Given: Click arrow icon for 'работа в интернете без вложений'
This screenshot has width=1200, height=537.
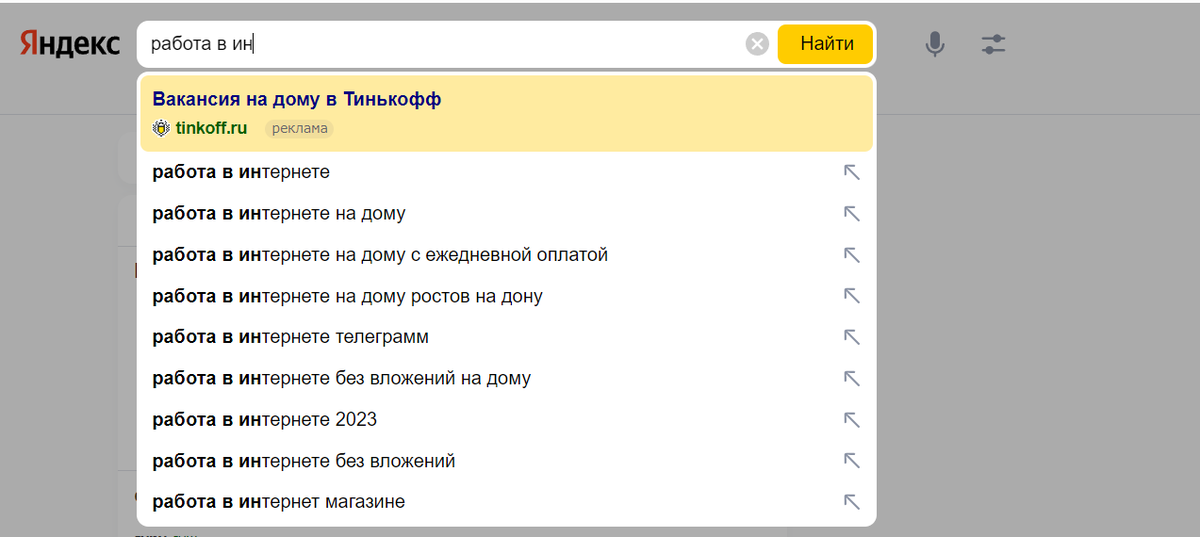Looking at the screenshot, I should [852, 461].
